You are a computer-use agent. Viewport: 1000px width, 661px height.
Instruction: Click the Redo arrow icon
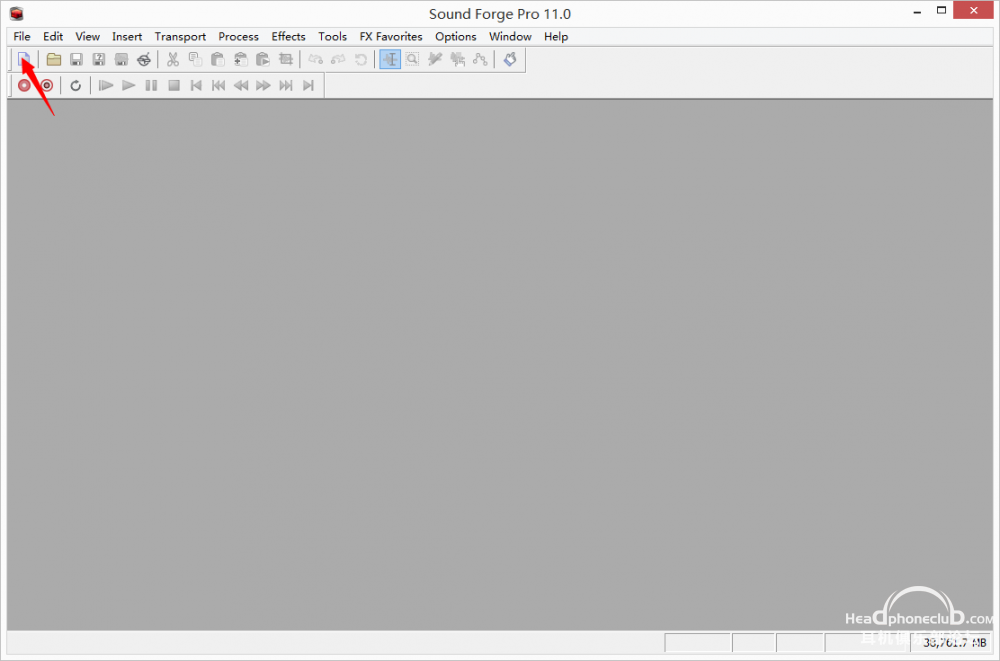(x=338, y=59)
